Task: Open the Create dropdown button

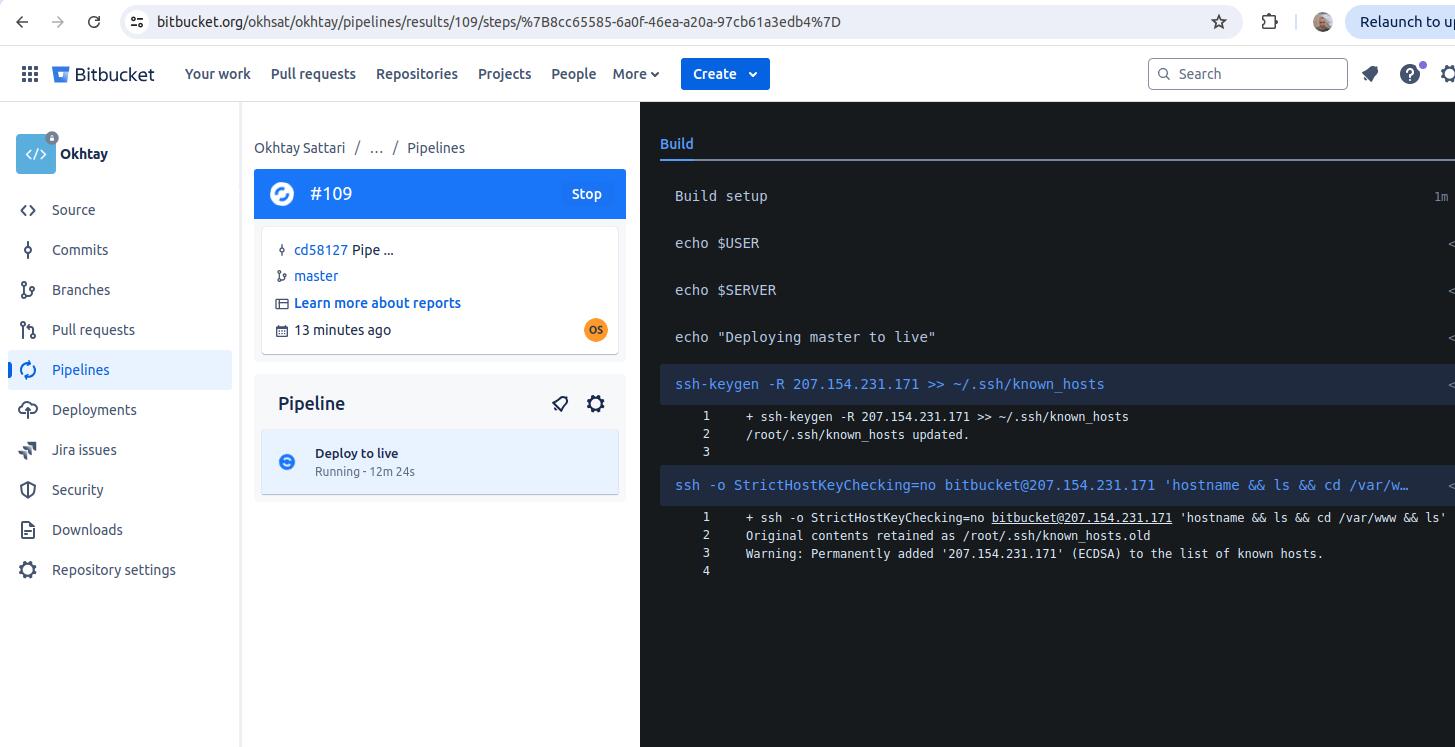Action: click(x=725, y=74)
